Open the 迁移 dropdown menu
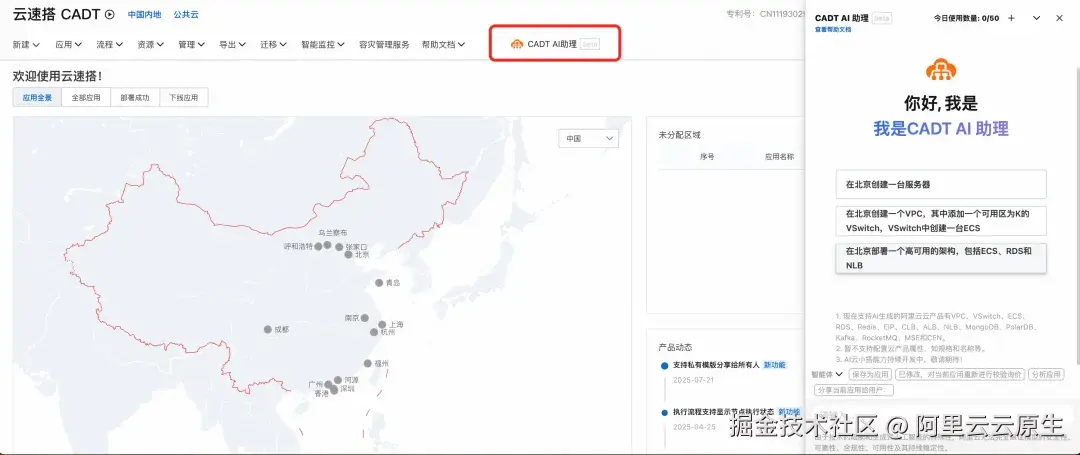 point(273,44)
